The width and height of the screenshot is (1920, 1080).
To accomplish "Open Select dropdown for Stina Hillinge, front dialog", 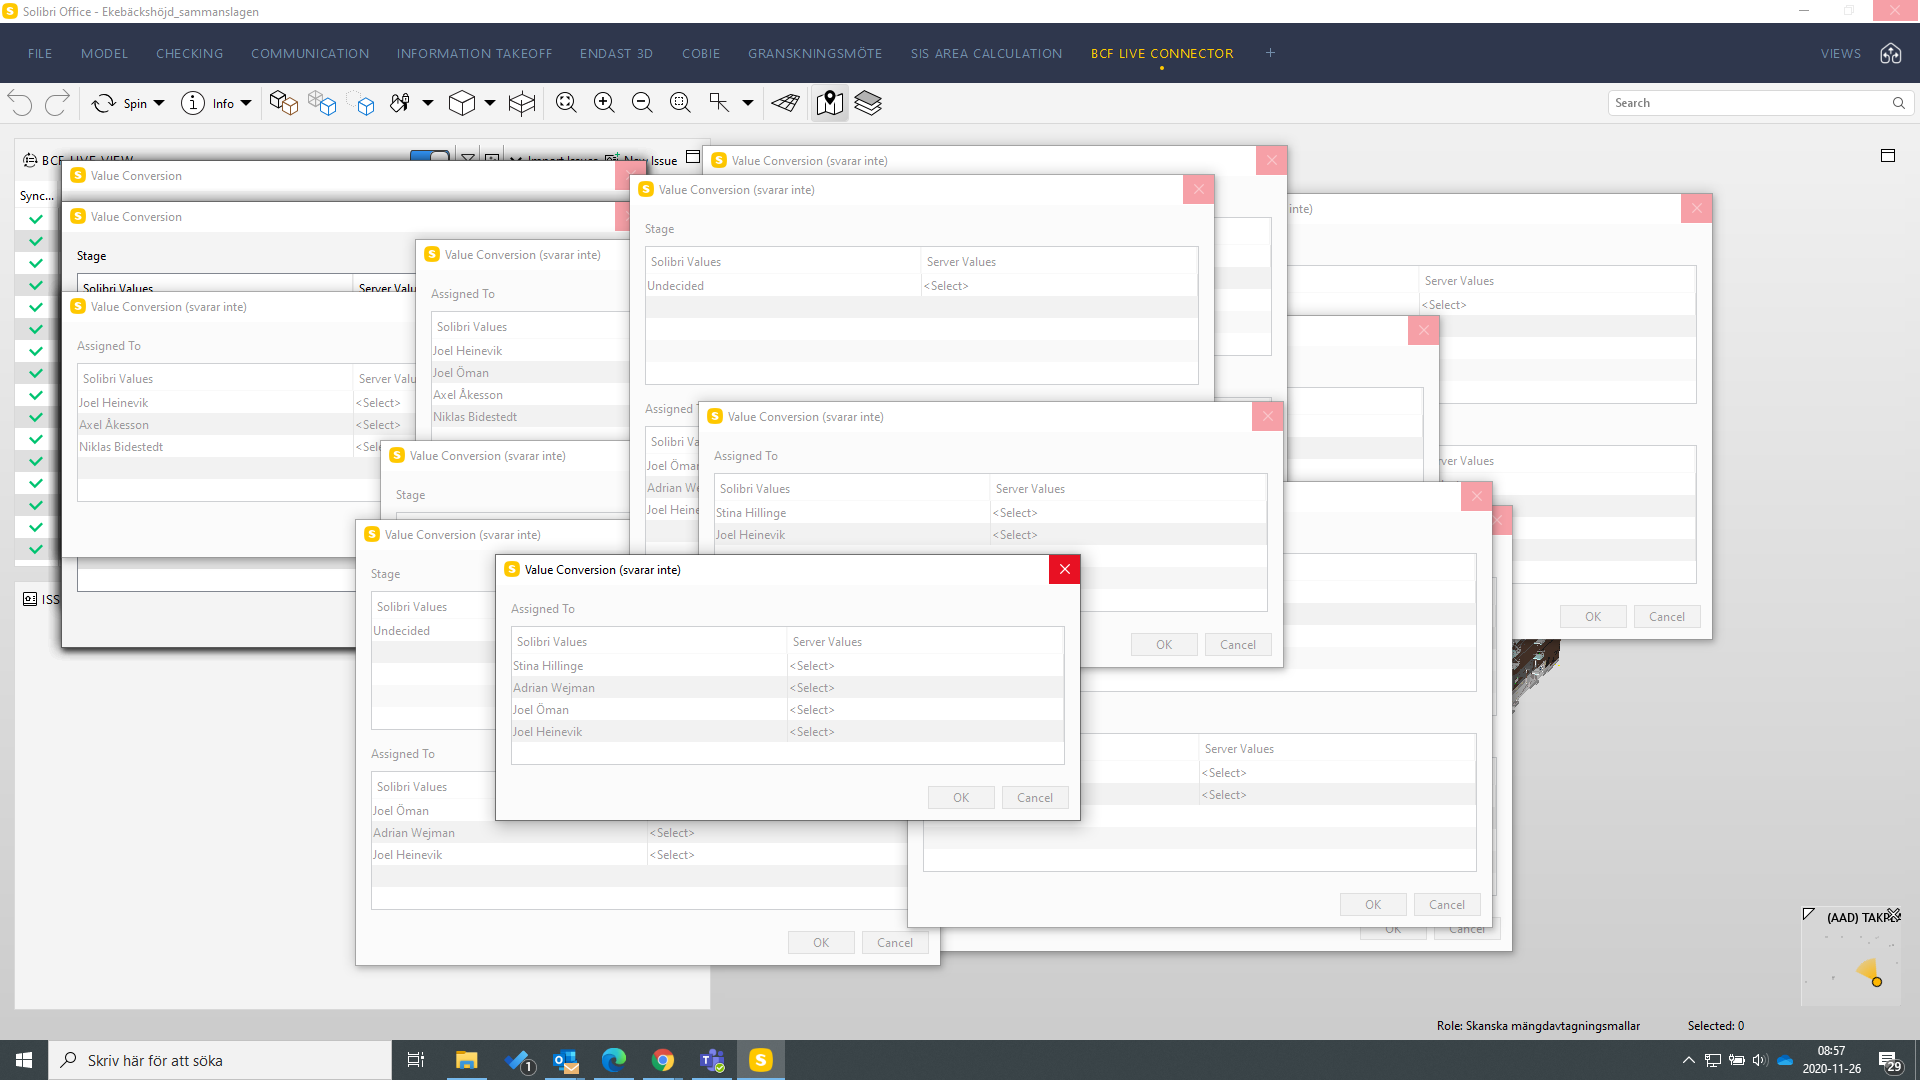I will [x=925, y=666].
